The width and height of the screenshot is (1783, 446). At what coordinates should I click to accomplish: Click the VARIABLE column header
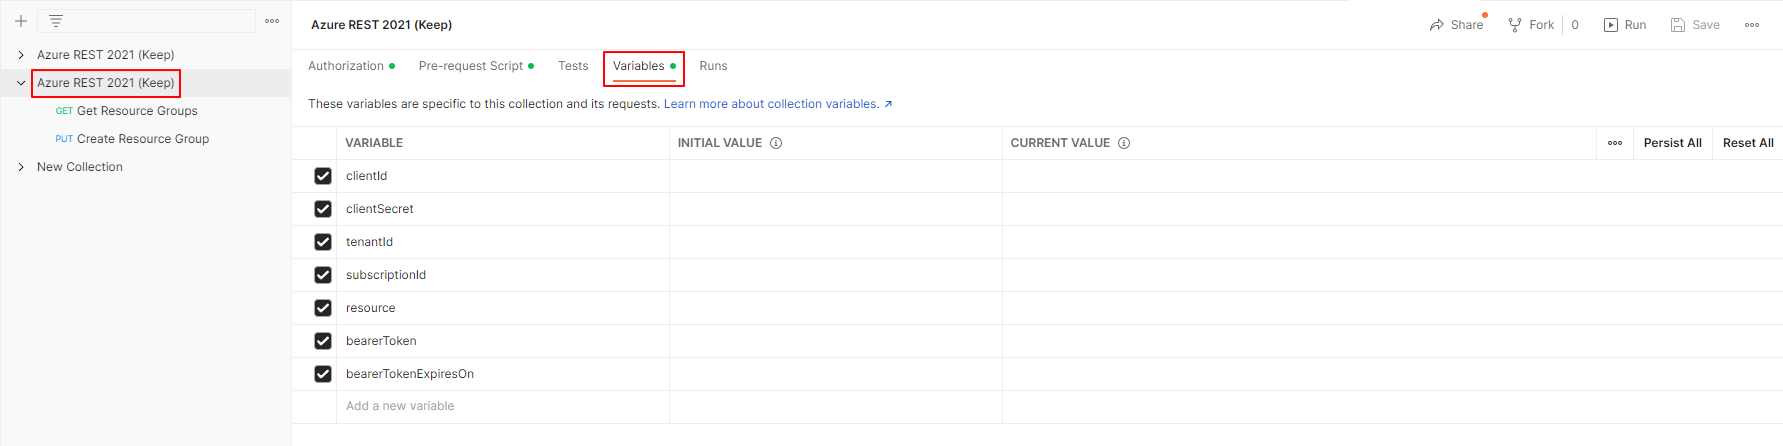pos(374,143)
